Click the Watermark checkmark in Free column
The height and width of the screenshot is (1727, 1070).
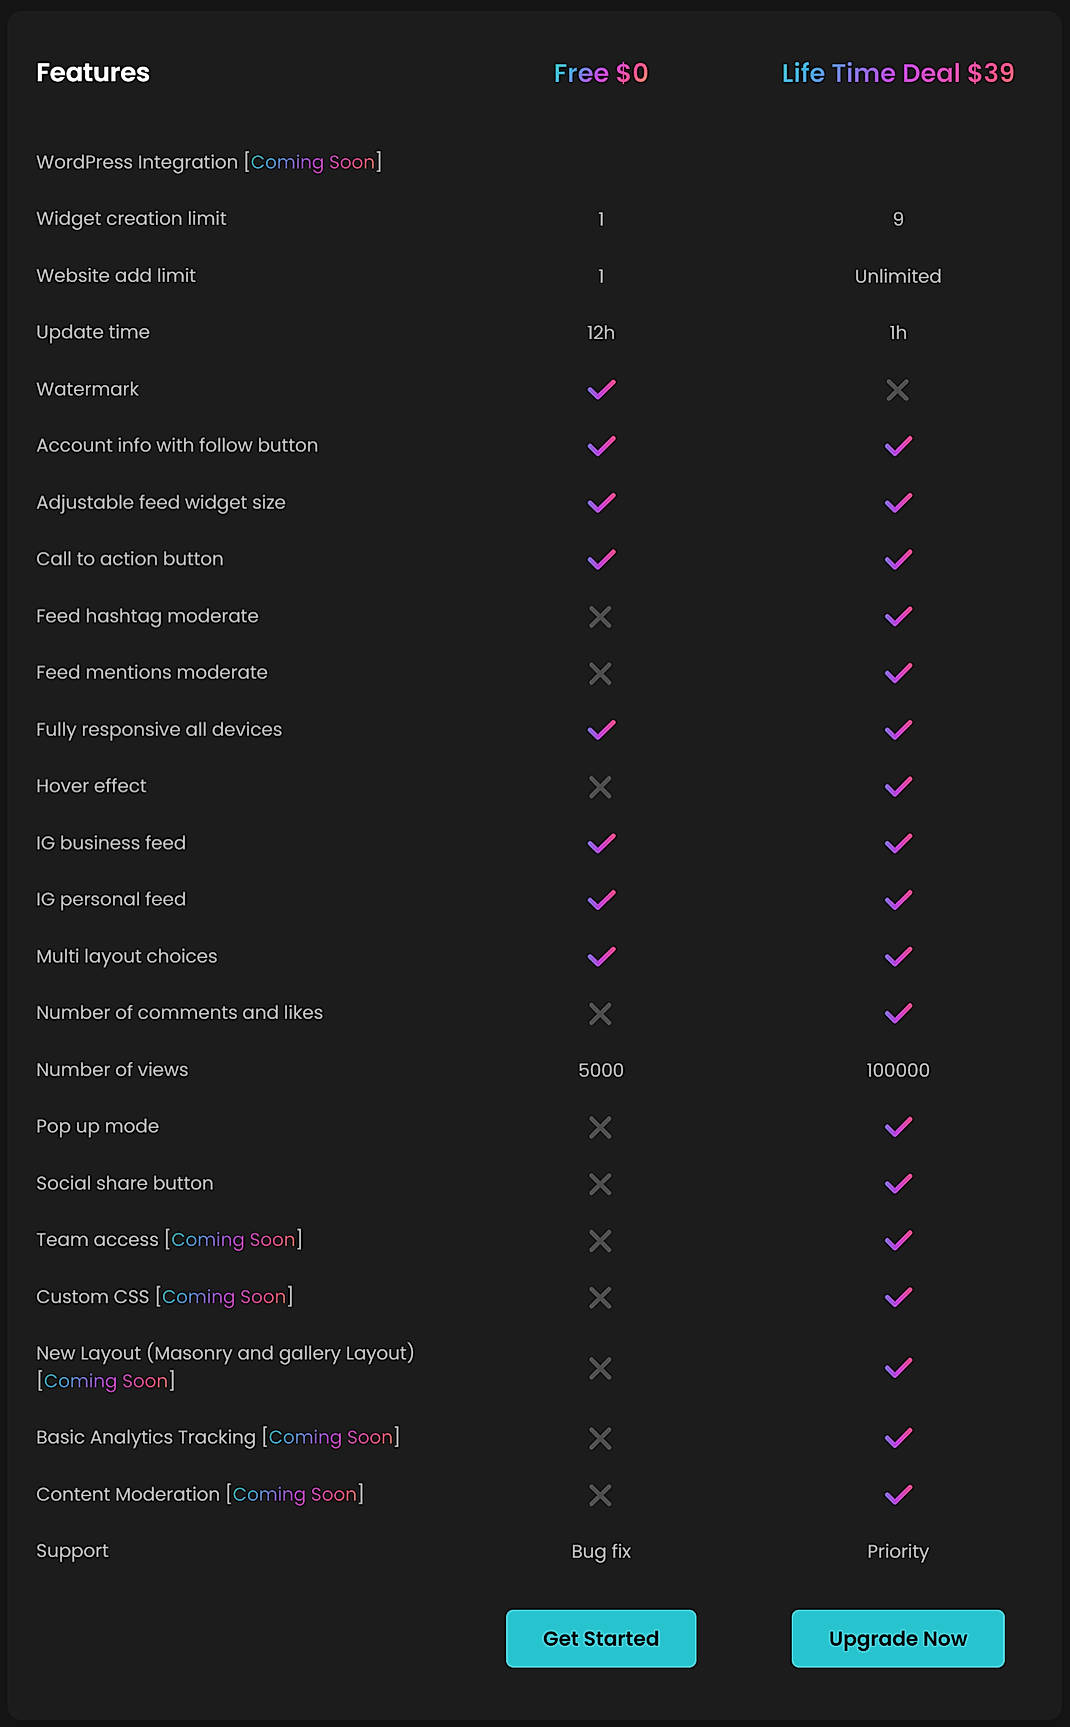600,390
